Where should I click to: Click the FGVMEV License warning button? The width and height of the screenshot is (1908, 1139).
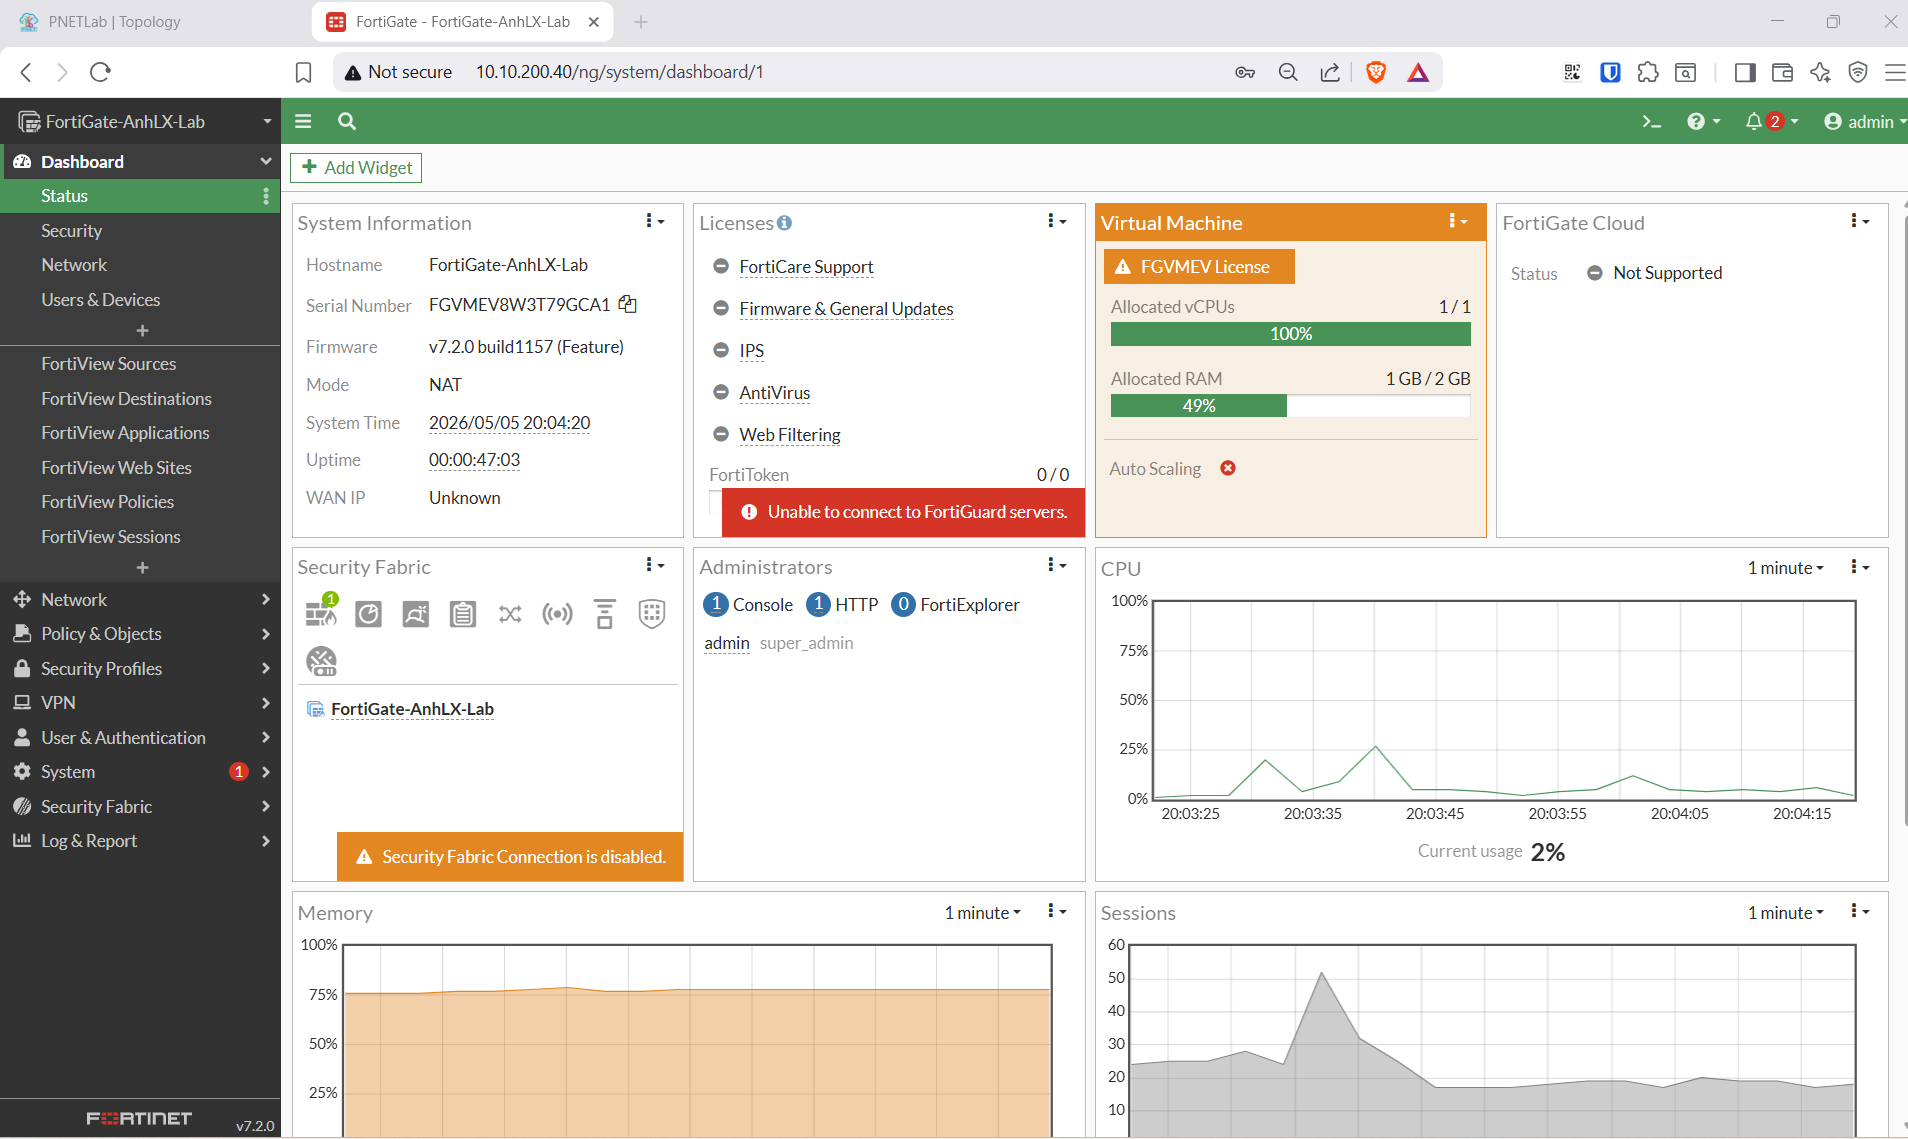point(1199,267)
